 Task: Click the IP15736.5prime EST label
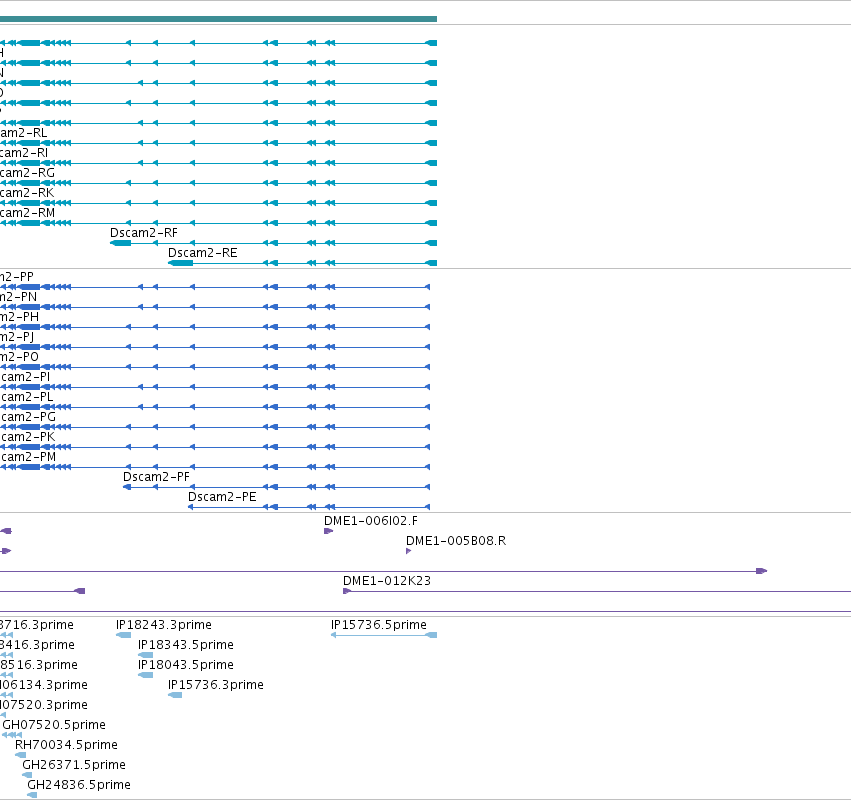379,625
